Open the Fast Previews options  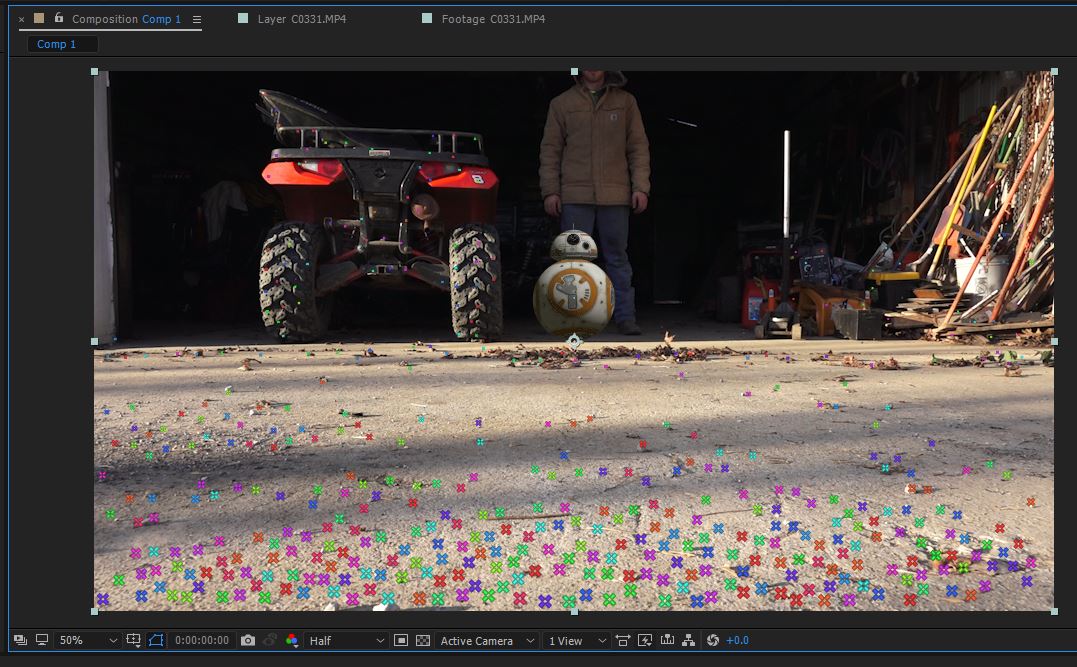coord(646,641)
